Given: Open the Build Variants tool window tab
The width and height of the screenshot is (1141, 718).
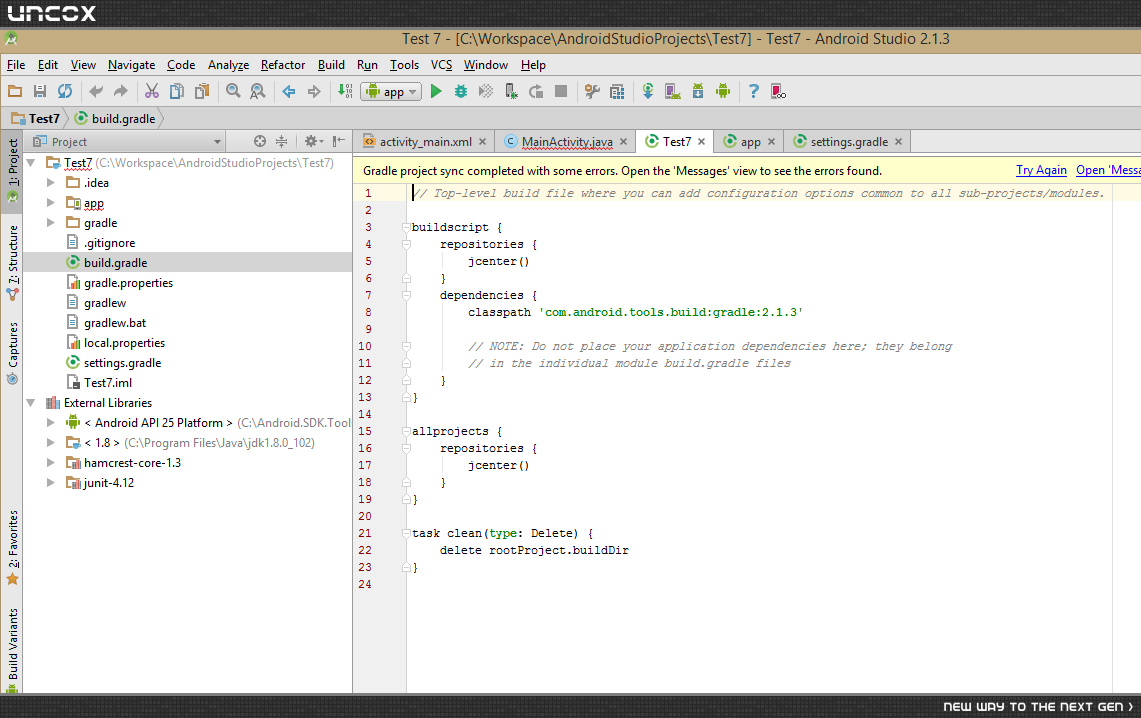Looking at the screenshot, I should click(12, 650).
